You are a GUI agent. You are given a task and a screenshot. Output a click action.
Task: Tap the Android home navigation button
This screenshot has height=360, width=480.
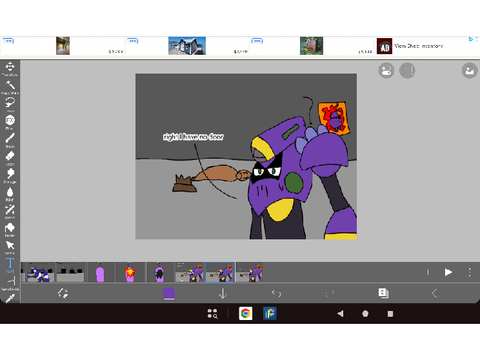pyautogui.click(x=365, y=314)
